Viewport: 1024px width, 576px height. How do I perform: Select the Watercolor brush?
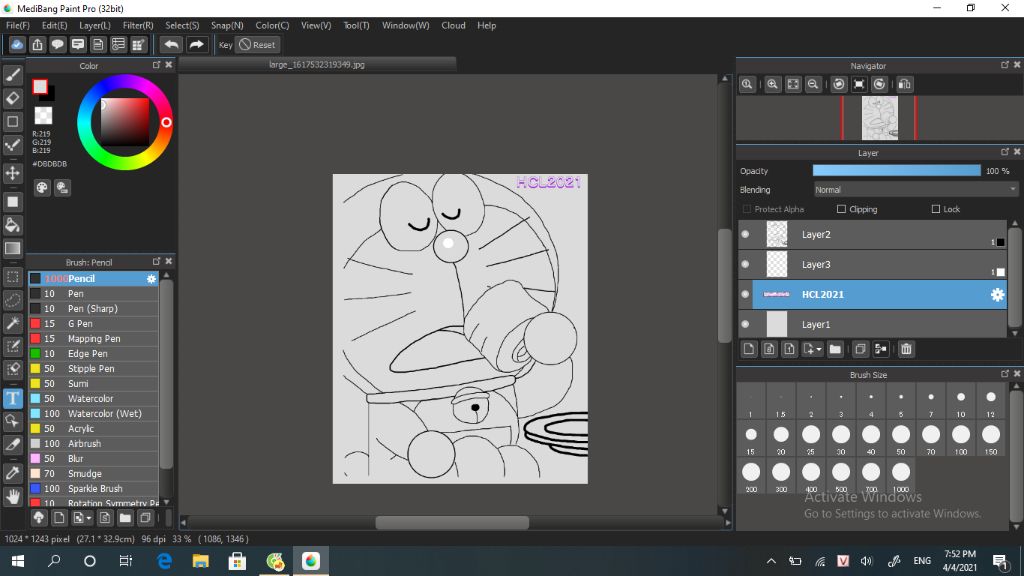[93, 398]
